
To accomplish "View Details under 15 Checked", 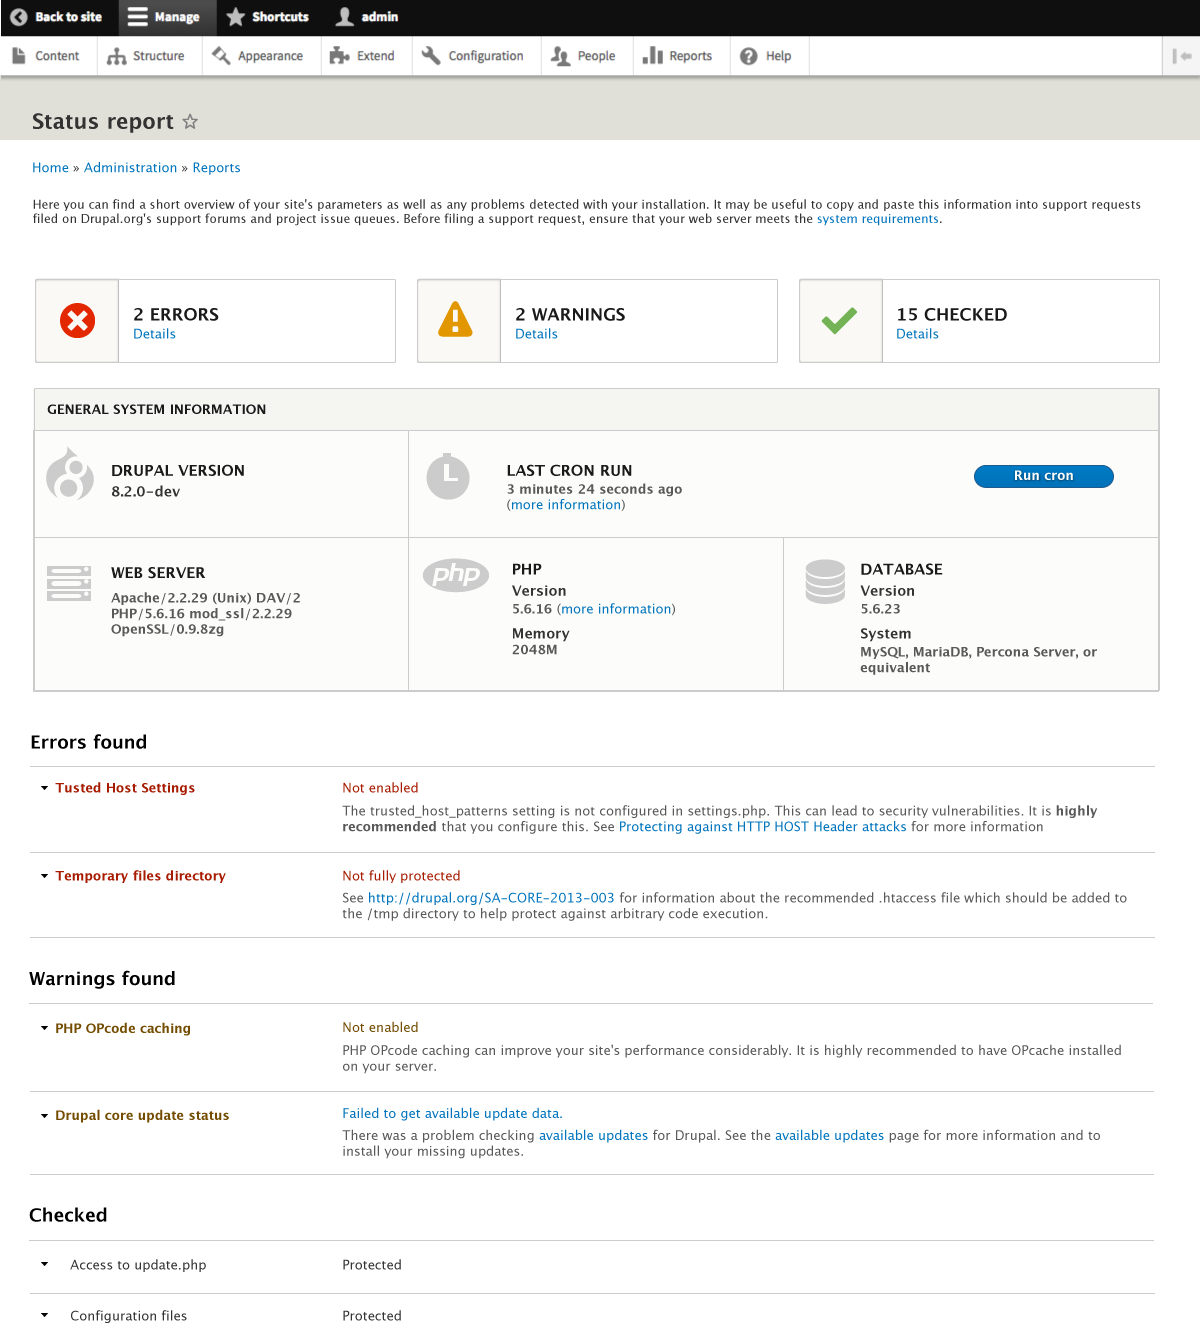I will [917, 334].
